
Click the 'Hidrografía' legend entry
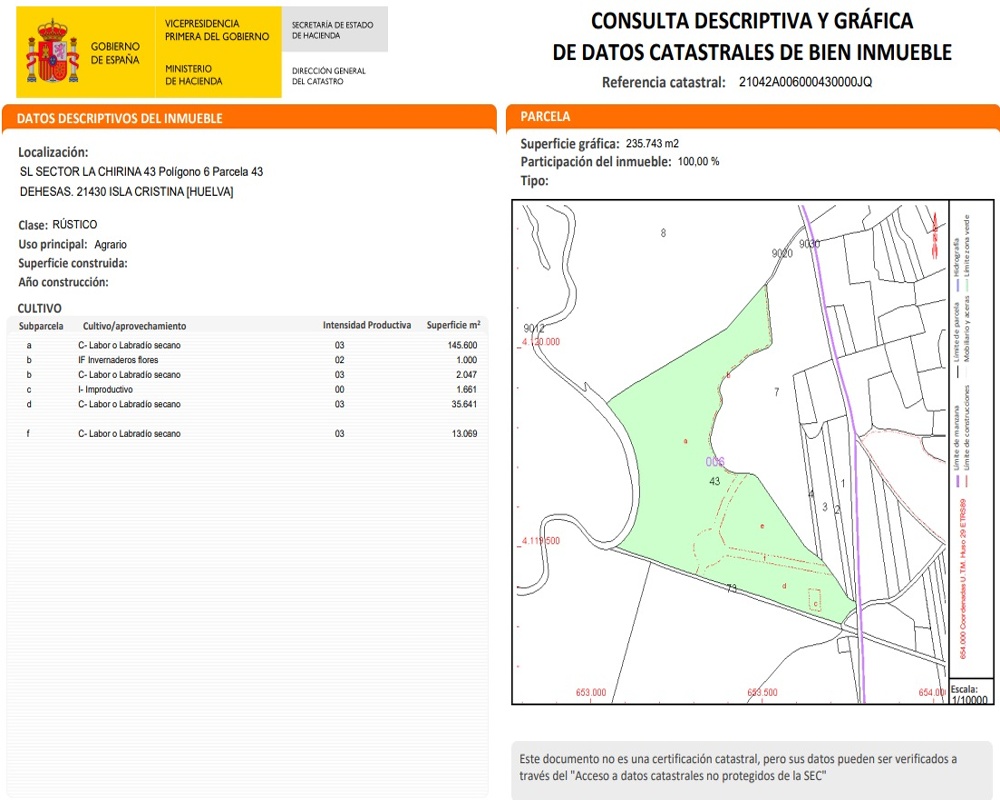pos(956,258)
